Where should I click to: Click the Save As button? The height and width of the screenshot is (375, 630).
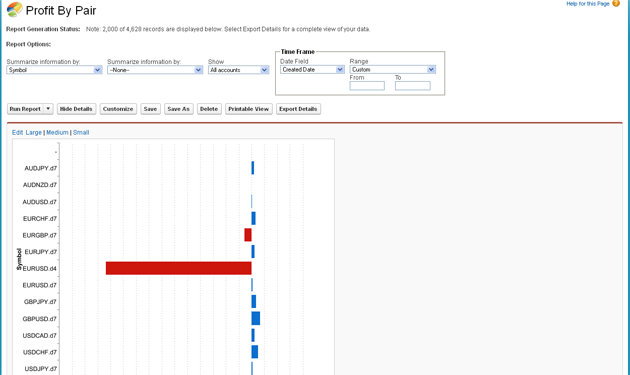point(178,109)
